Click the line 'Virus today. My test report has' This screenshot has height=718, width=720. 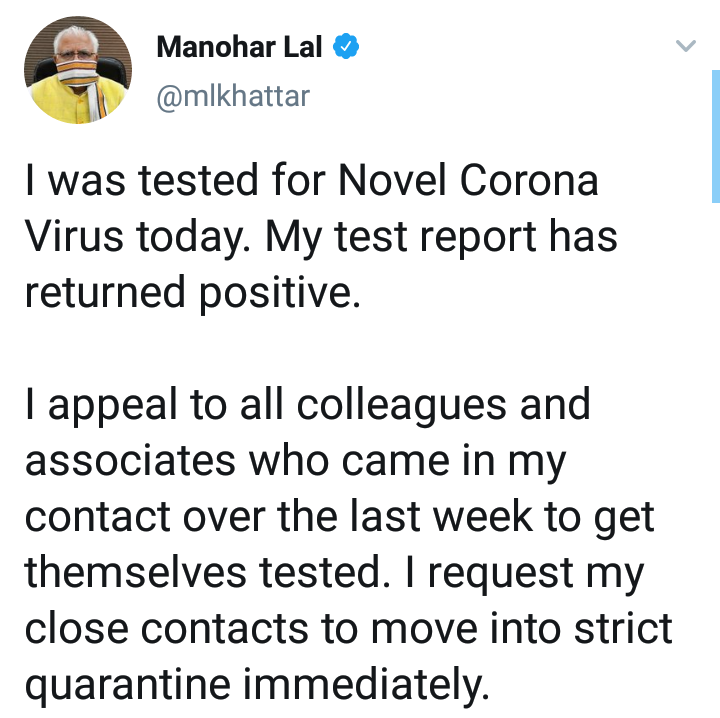tap(321, 238)
